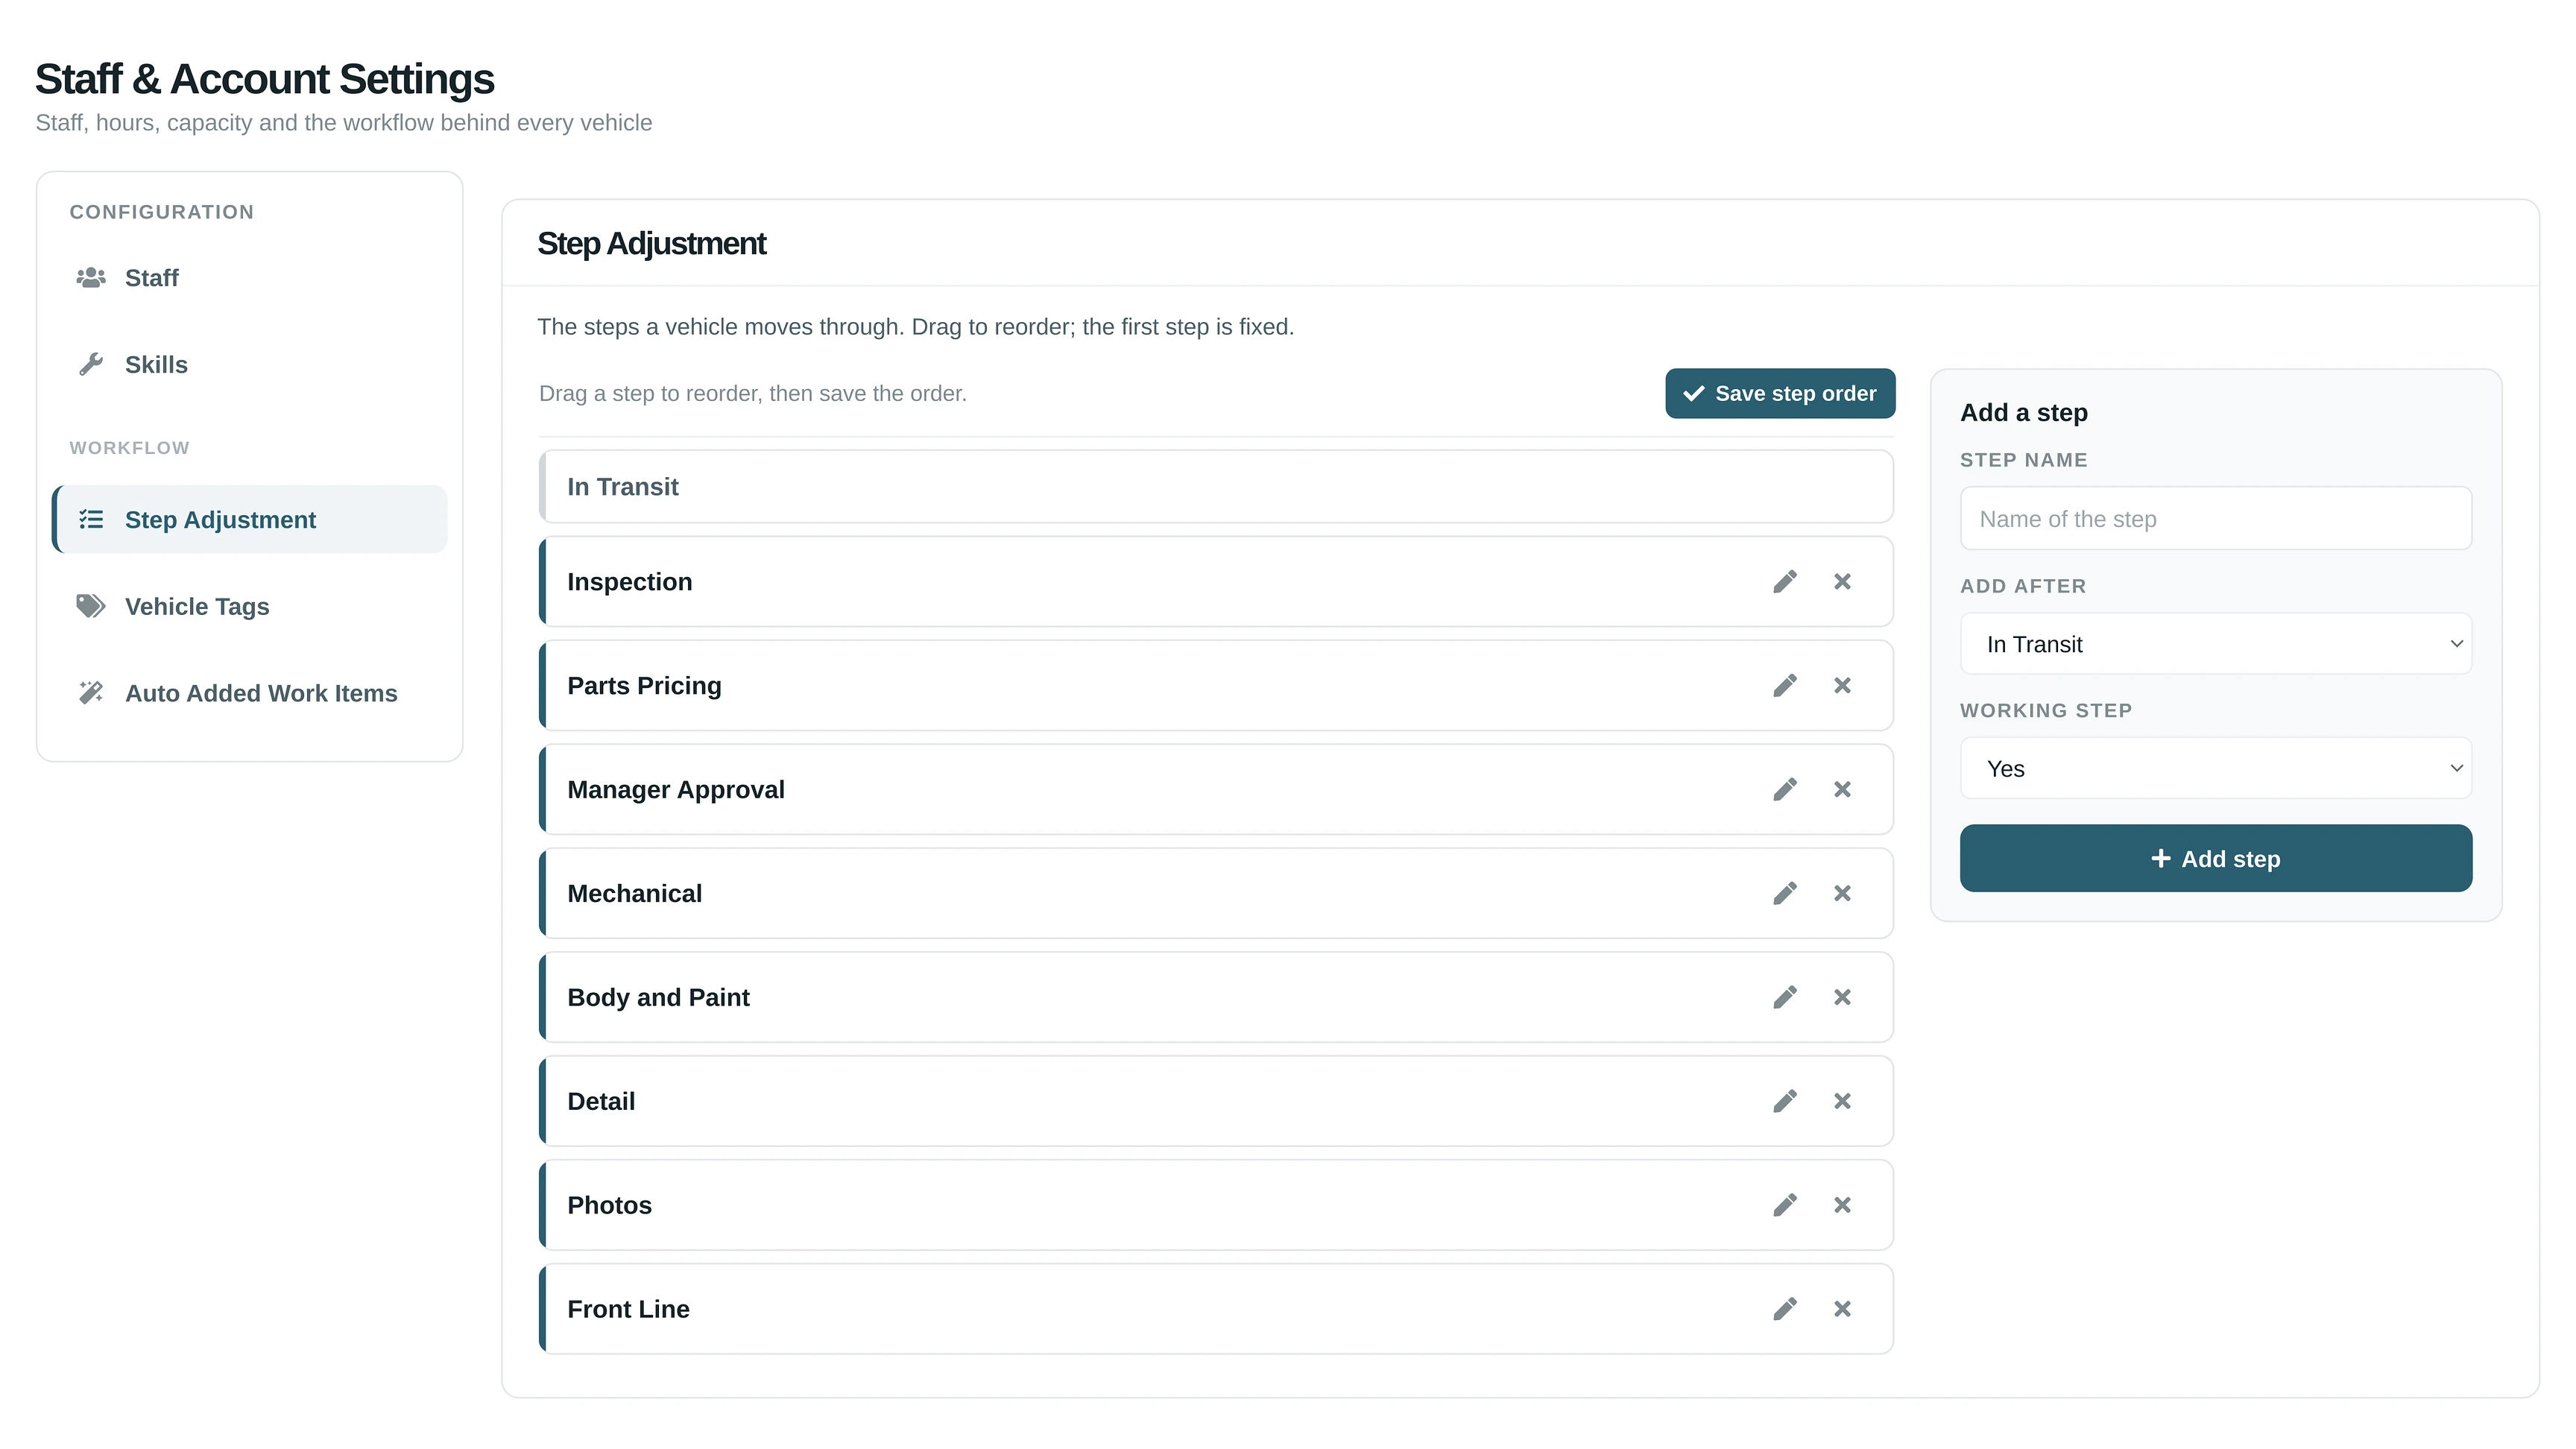This screenshot has height=1449, width=2576.
Task: Delete the Inspection step
Action: 1842,582
